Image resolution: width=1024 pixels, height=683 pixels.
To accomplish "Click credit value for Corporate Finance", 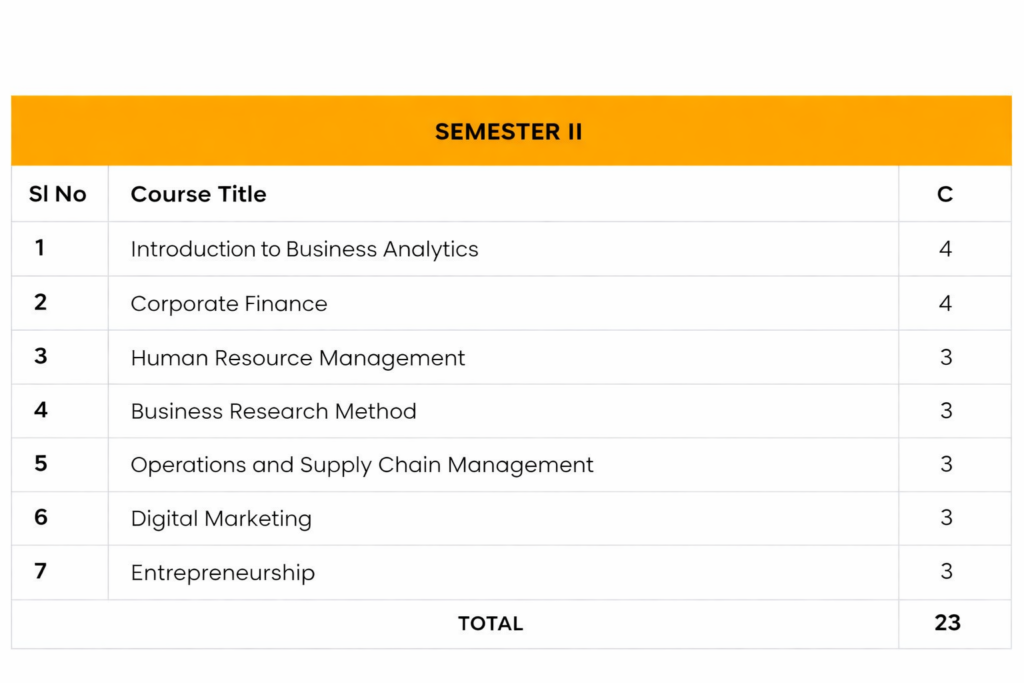I will tap(945, 304).
